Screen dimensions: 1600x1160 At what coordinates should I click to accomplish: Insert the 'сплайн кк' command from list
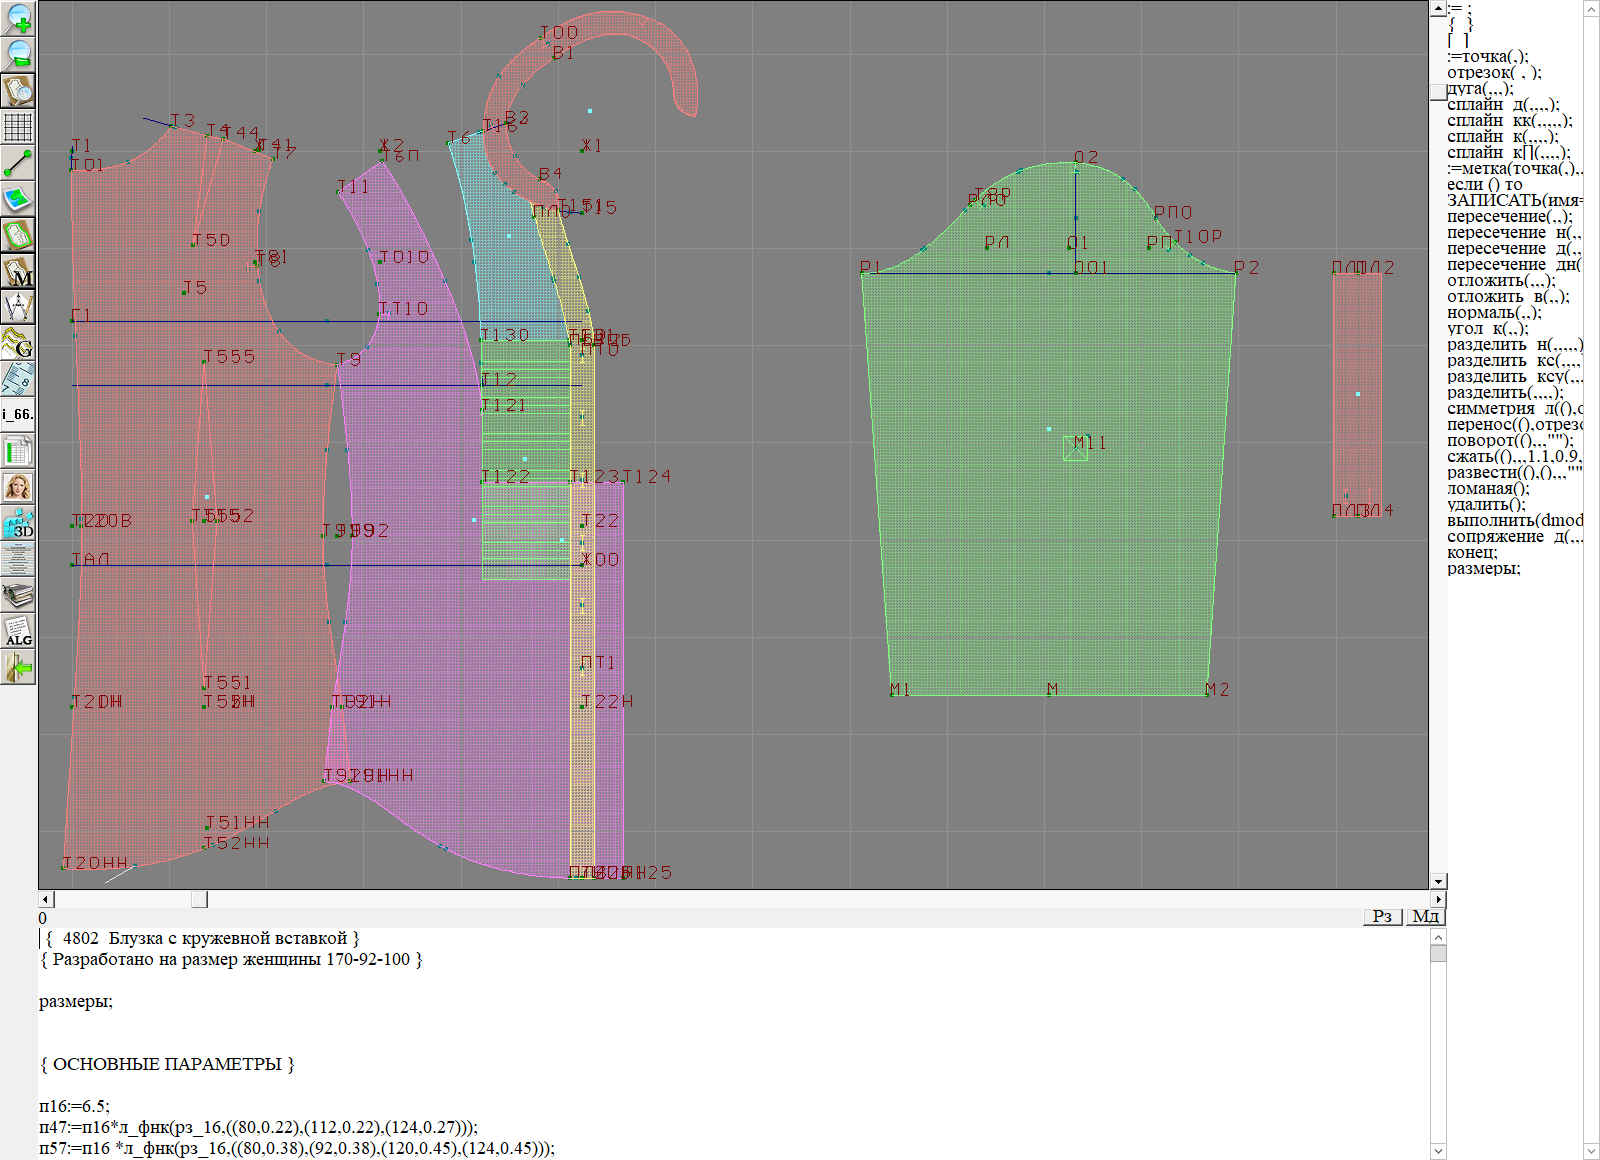(x=1508, y=121)
